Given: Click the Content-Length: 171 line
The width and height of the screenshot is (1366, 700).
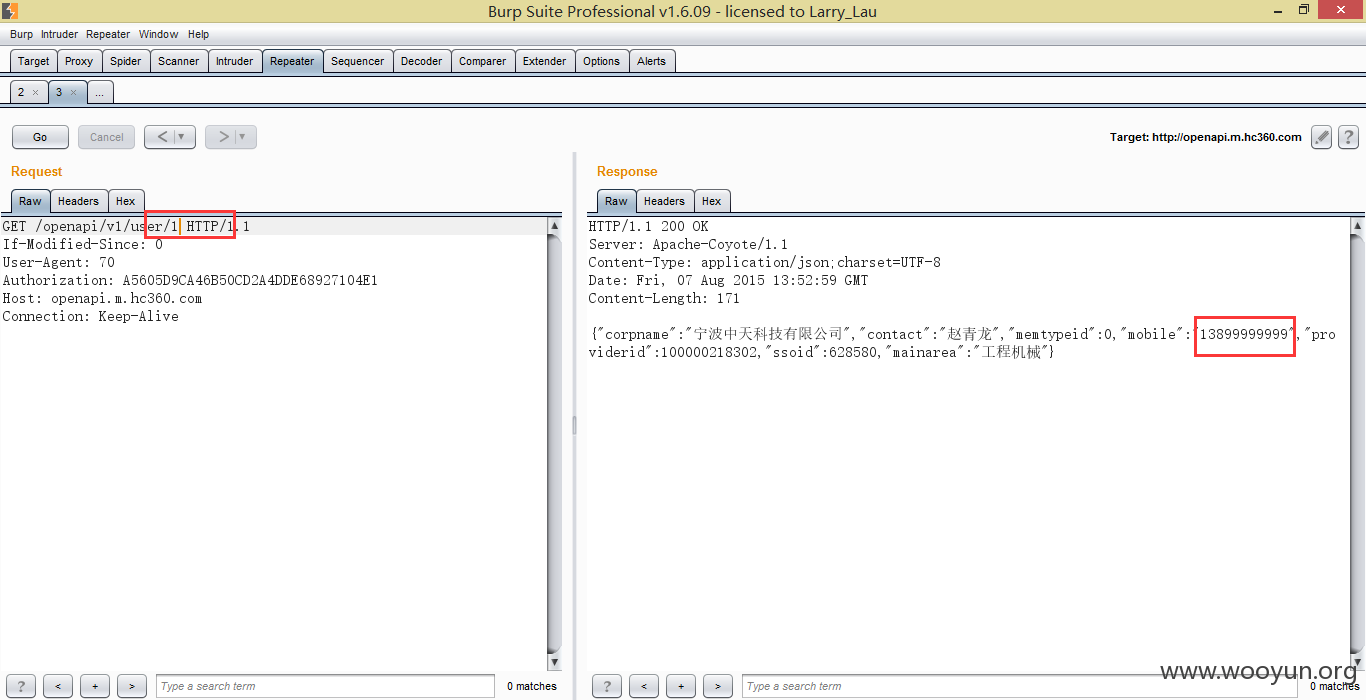Looking at the screenshot, I should [x=664, y=298].
